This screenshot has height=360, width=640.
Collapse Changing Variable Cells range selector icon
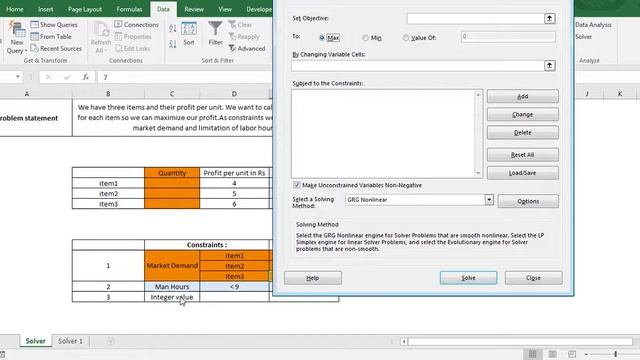tap(549, 65)
